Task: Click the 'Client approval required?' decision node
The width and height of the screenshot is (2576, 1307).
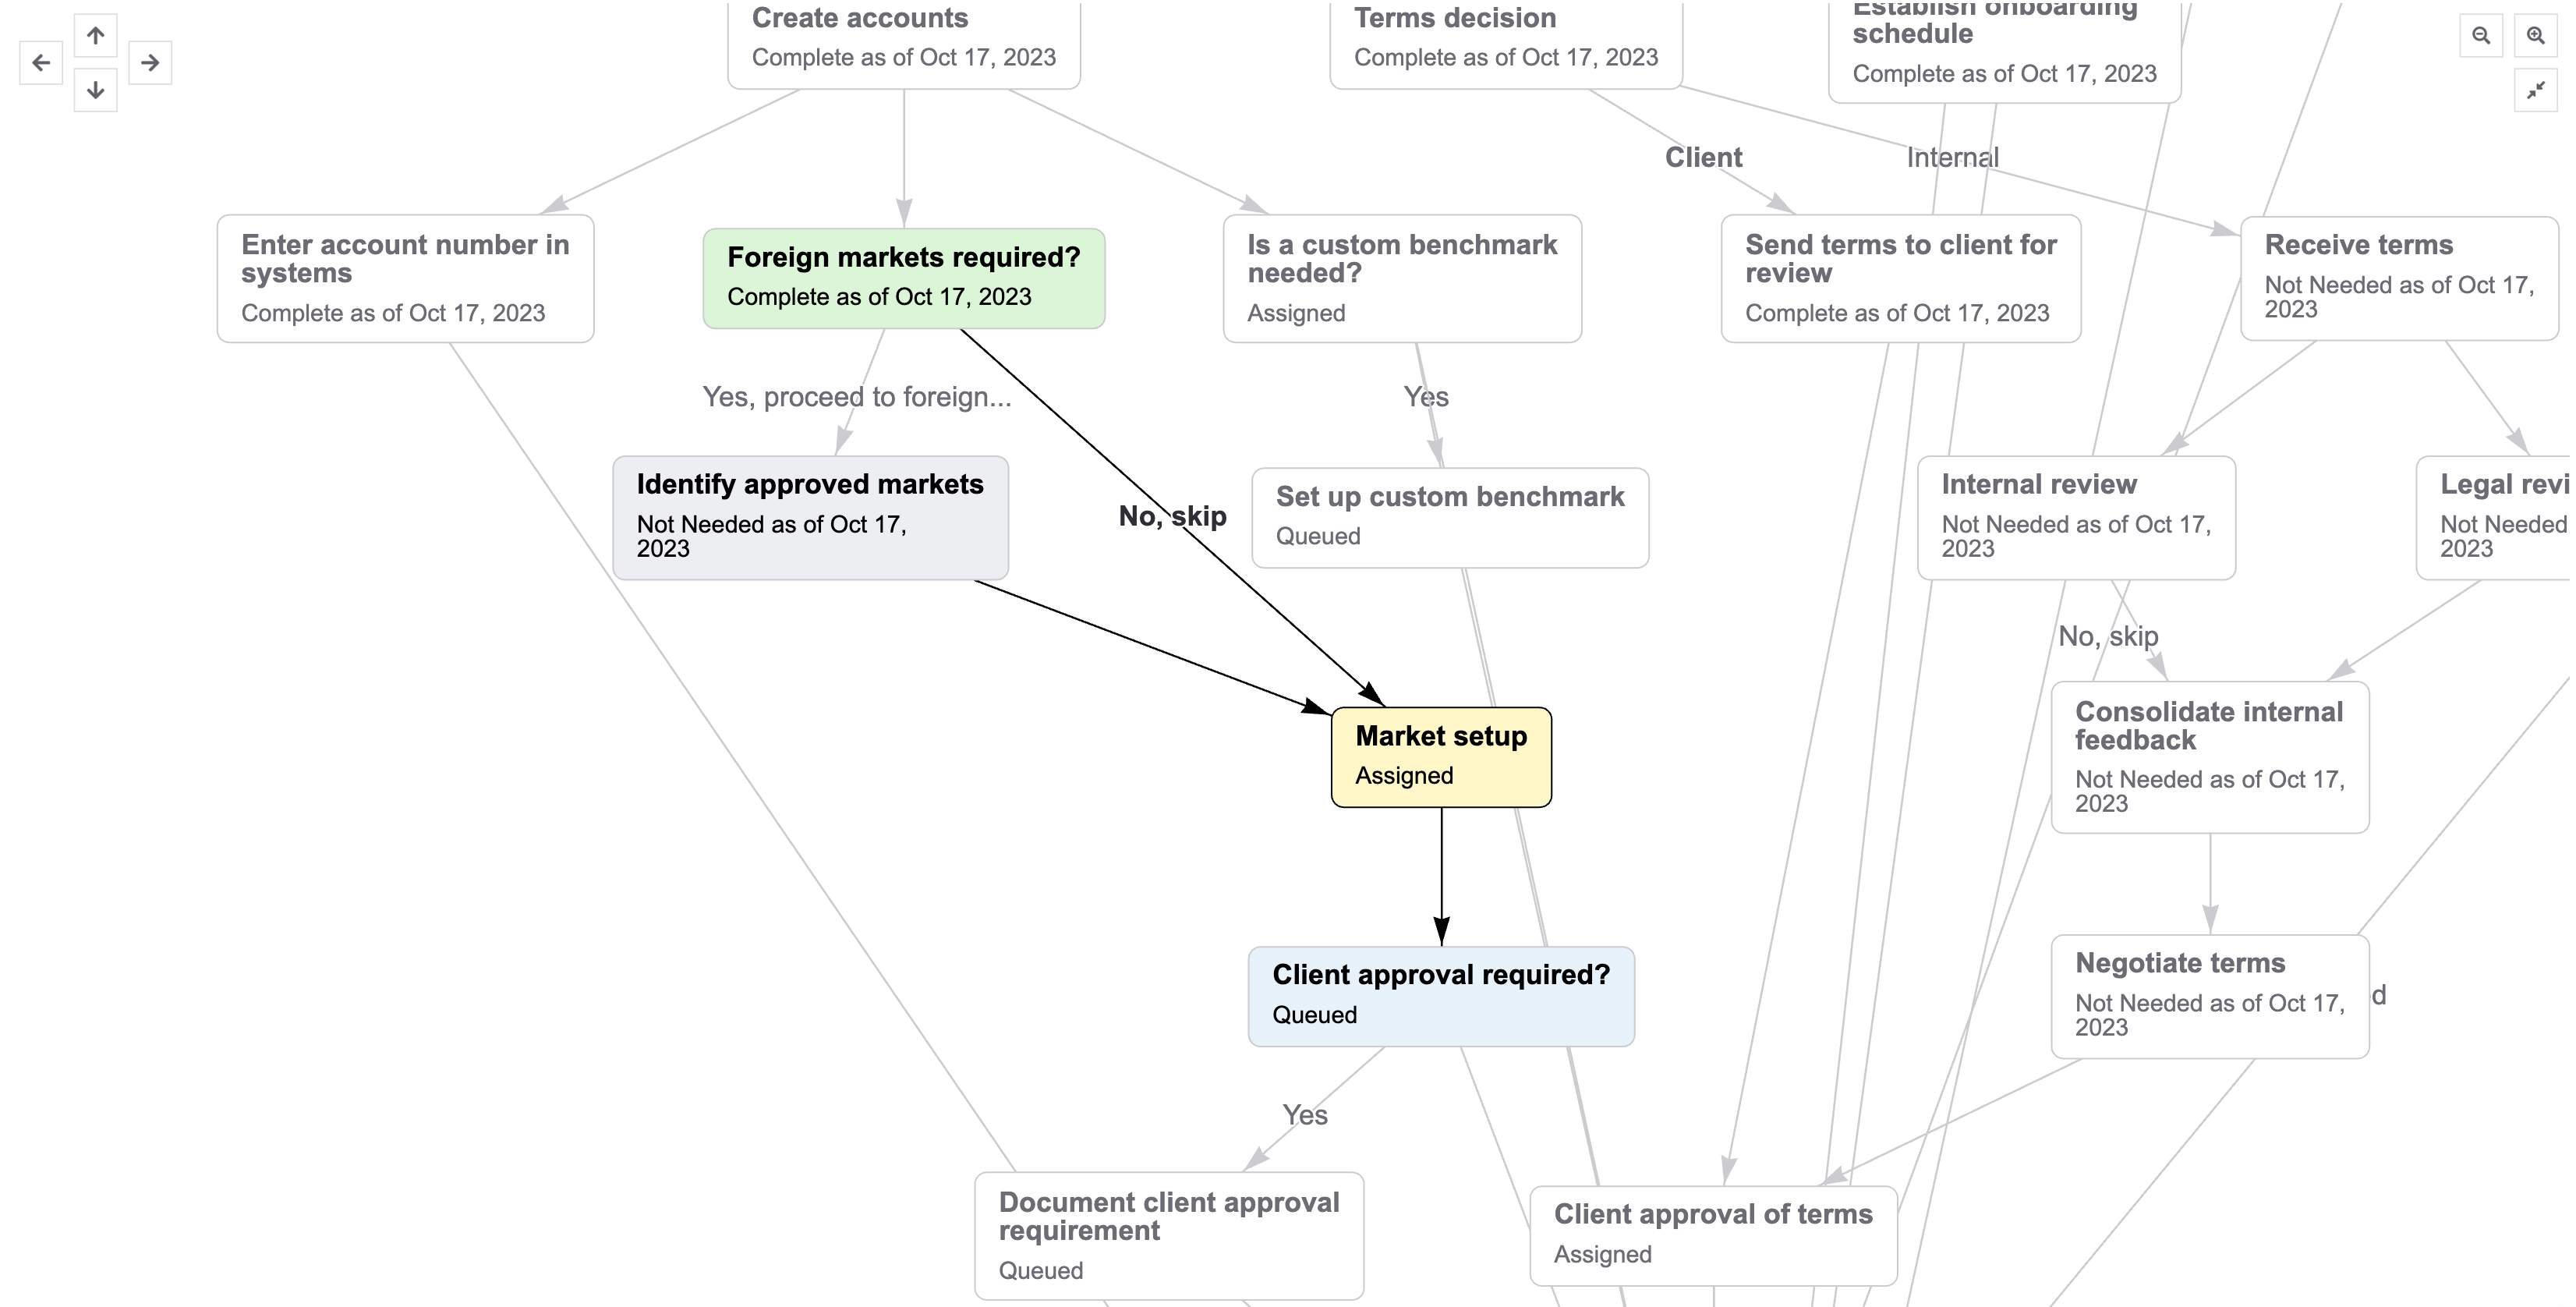Action: point(1436,990)
